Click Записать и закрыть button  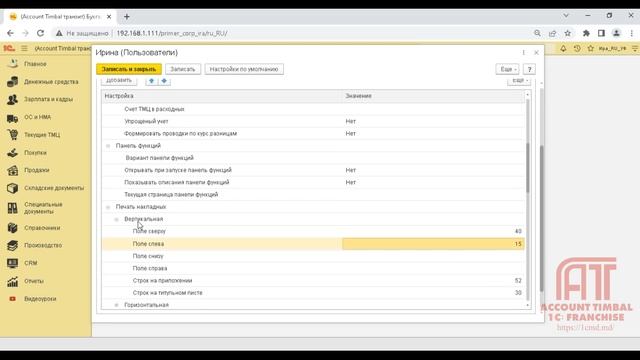pos(129,69)
